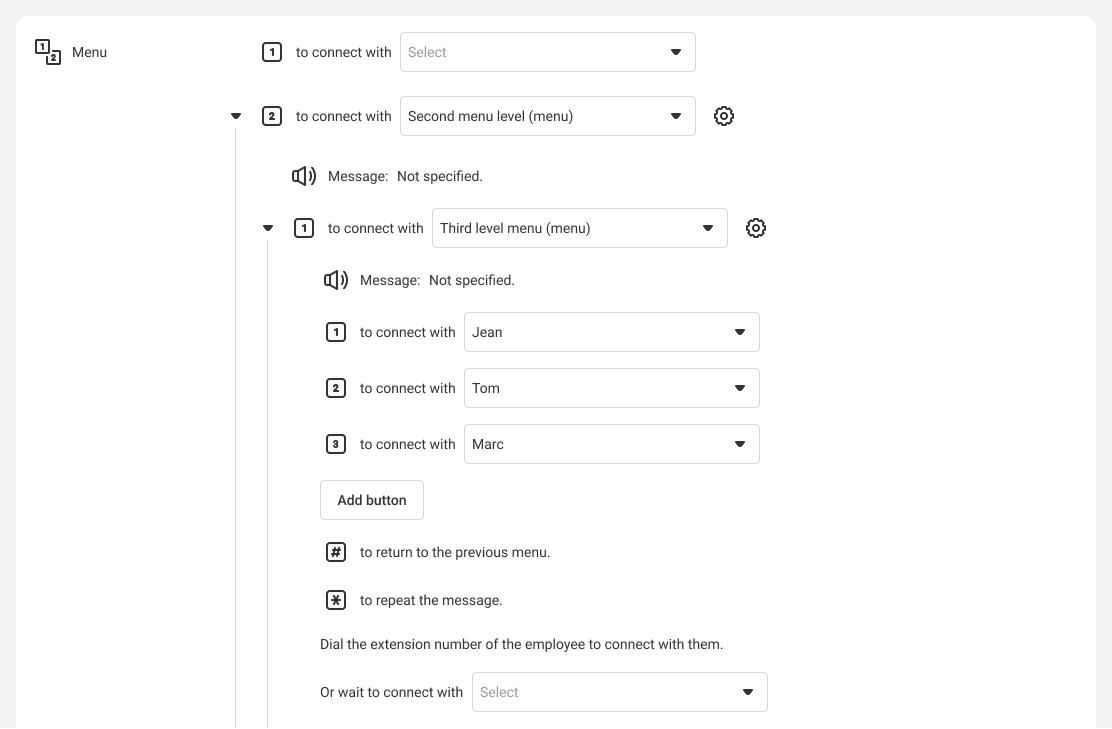Click the speaker icon above the Jean row
The height and width of the screenshot is (729, 1112).
coord(336,280)
